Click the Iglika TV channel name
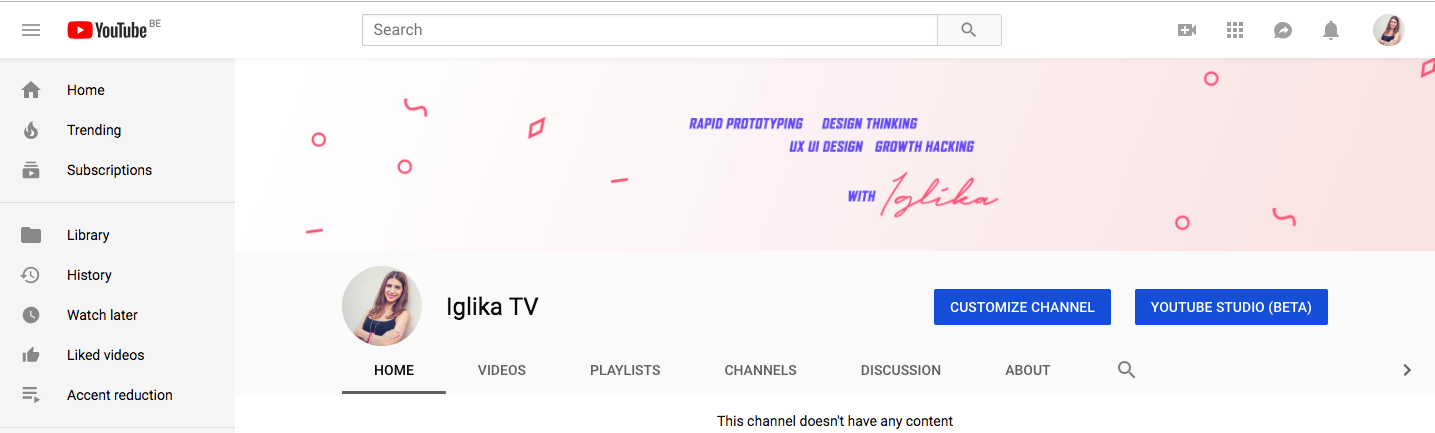Screen dimensions: 1435x433 tap(492, 306)
